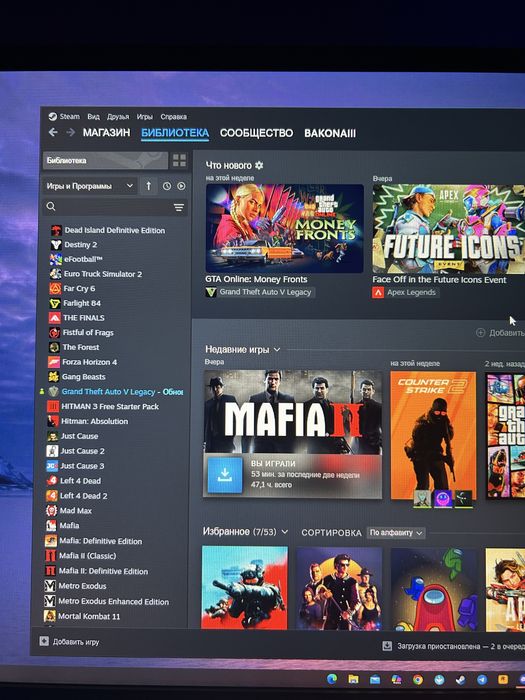Click Добавить игру button
This screenshot has height=700, width=525.
point(70,642)
